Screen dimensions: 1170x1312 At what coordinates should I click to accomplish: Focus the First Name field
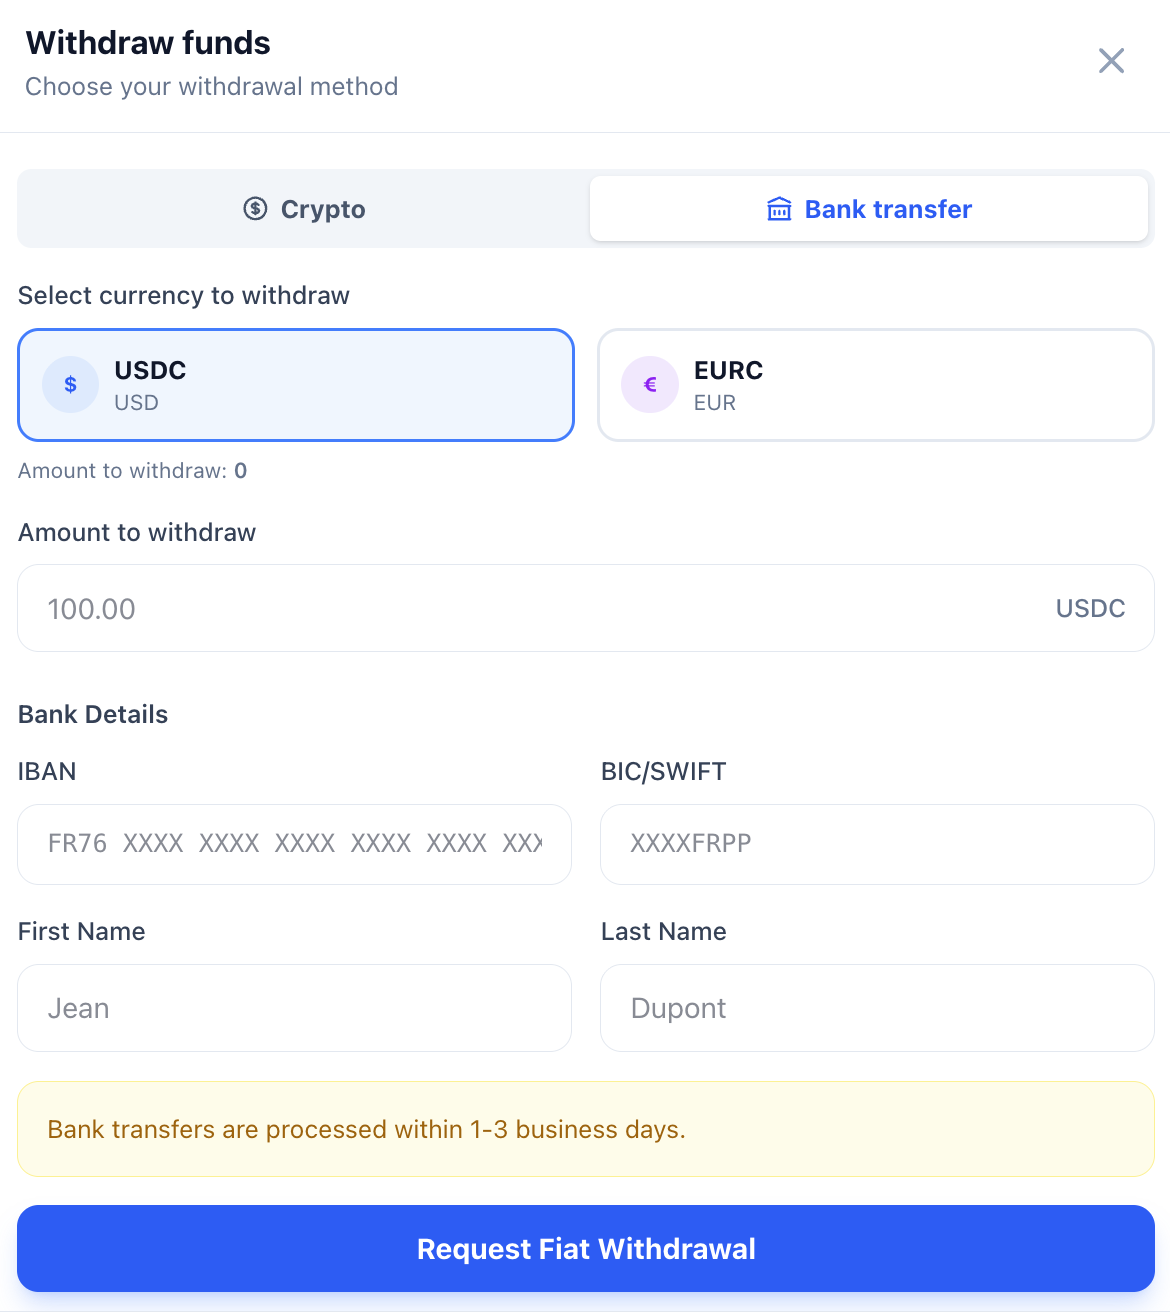pos(294,1008)
